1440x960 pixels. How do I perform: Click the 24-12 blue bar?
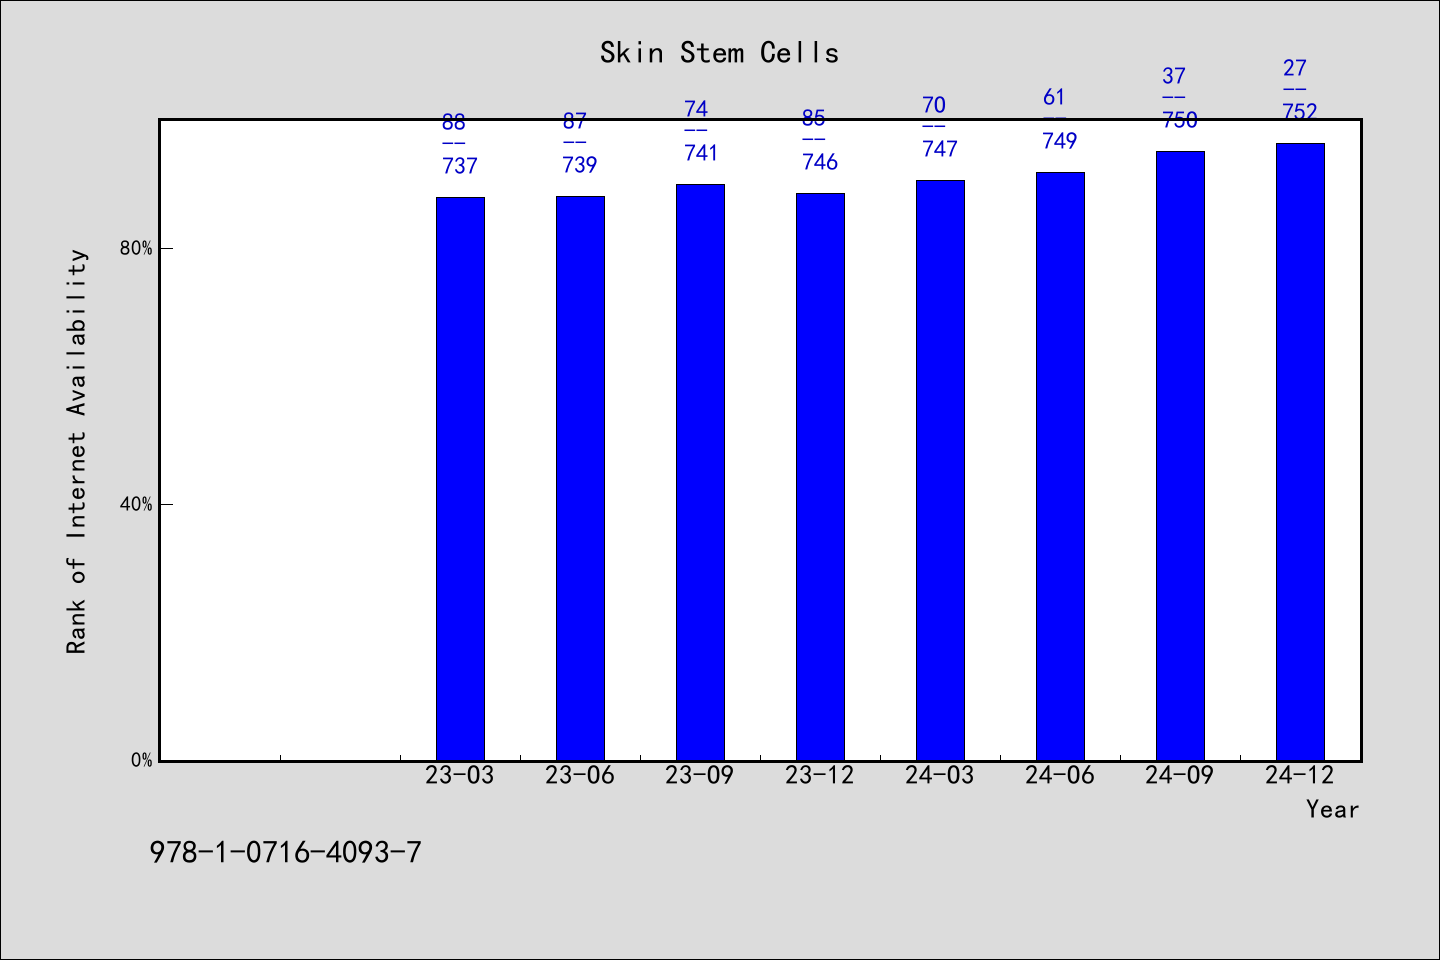tap(1300, 452)
